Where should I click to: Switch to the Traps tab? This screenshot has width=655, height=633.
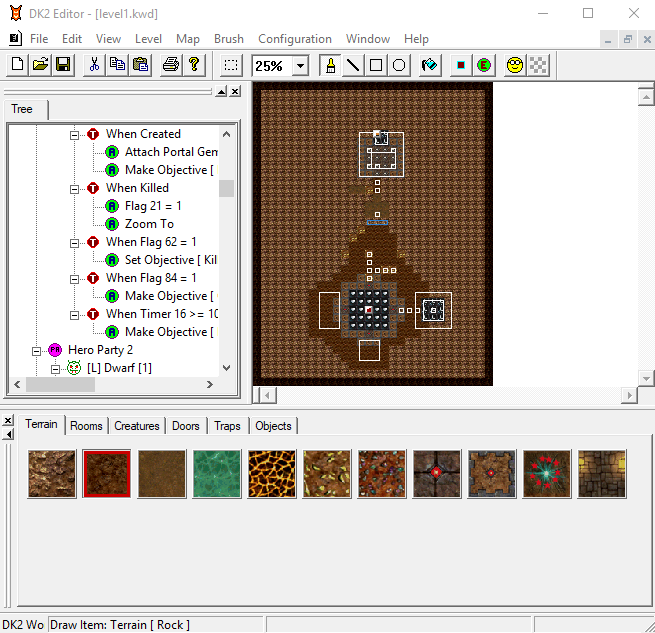coord(227,426)
